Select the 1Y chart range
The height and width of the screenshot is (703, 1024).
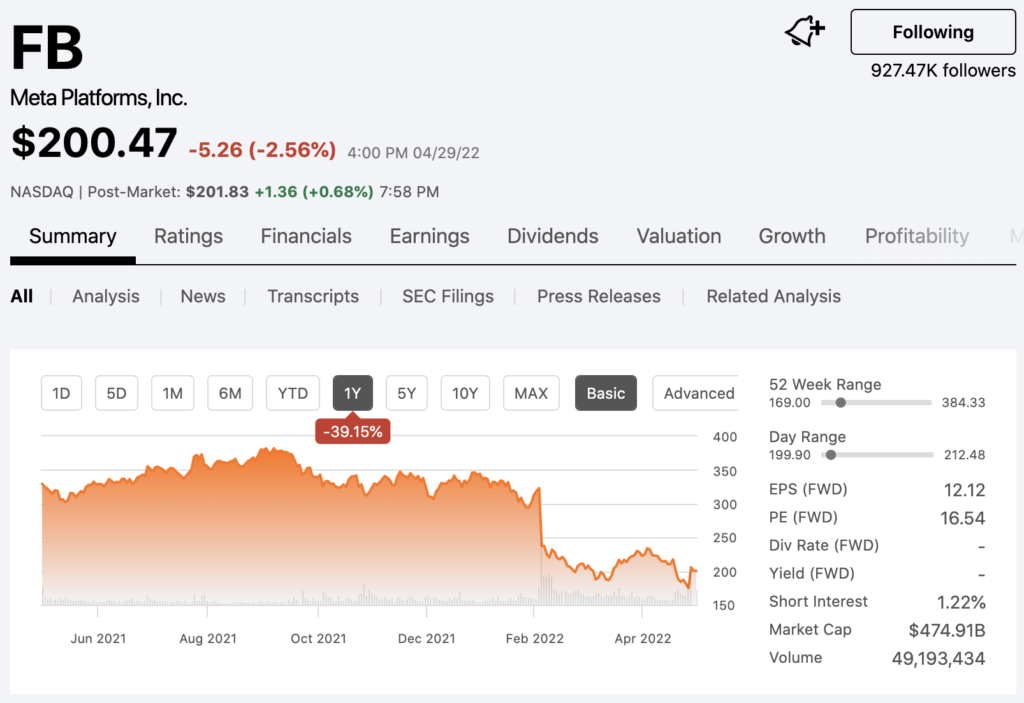[x=353, y=393]
